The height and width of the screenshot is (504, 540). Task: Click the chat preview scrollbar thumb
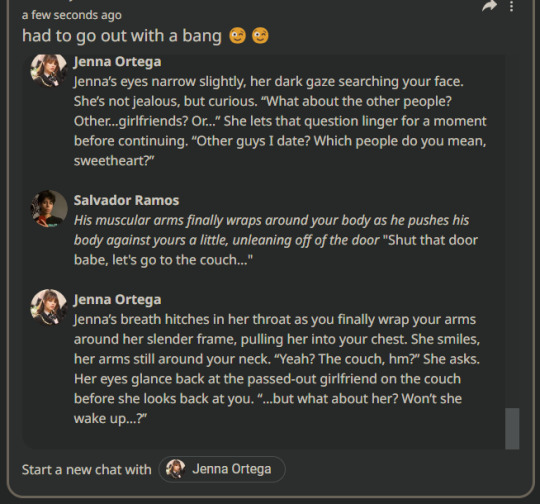pyautogui.click(x=512, y=429)
